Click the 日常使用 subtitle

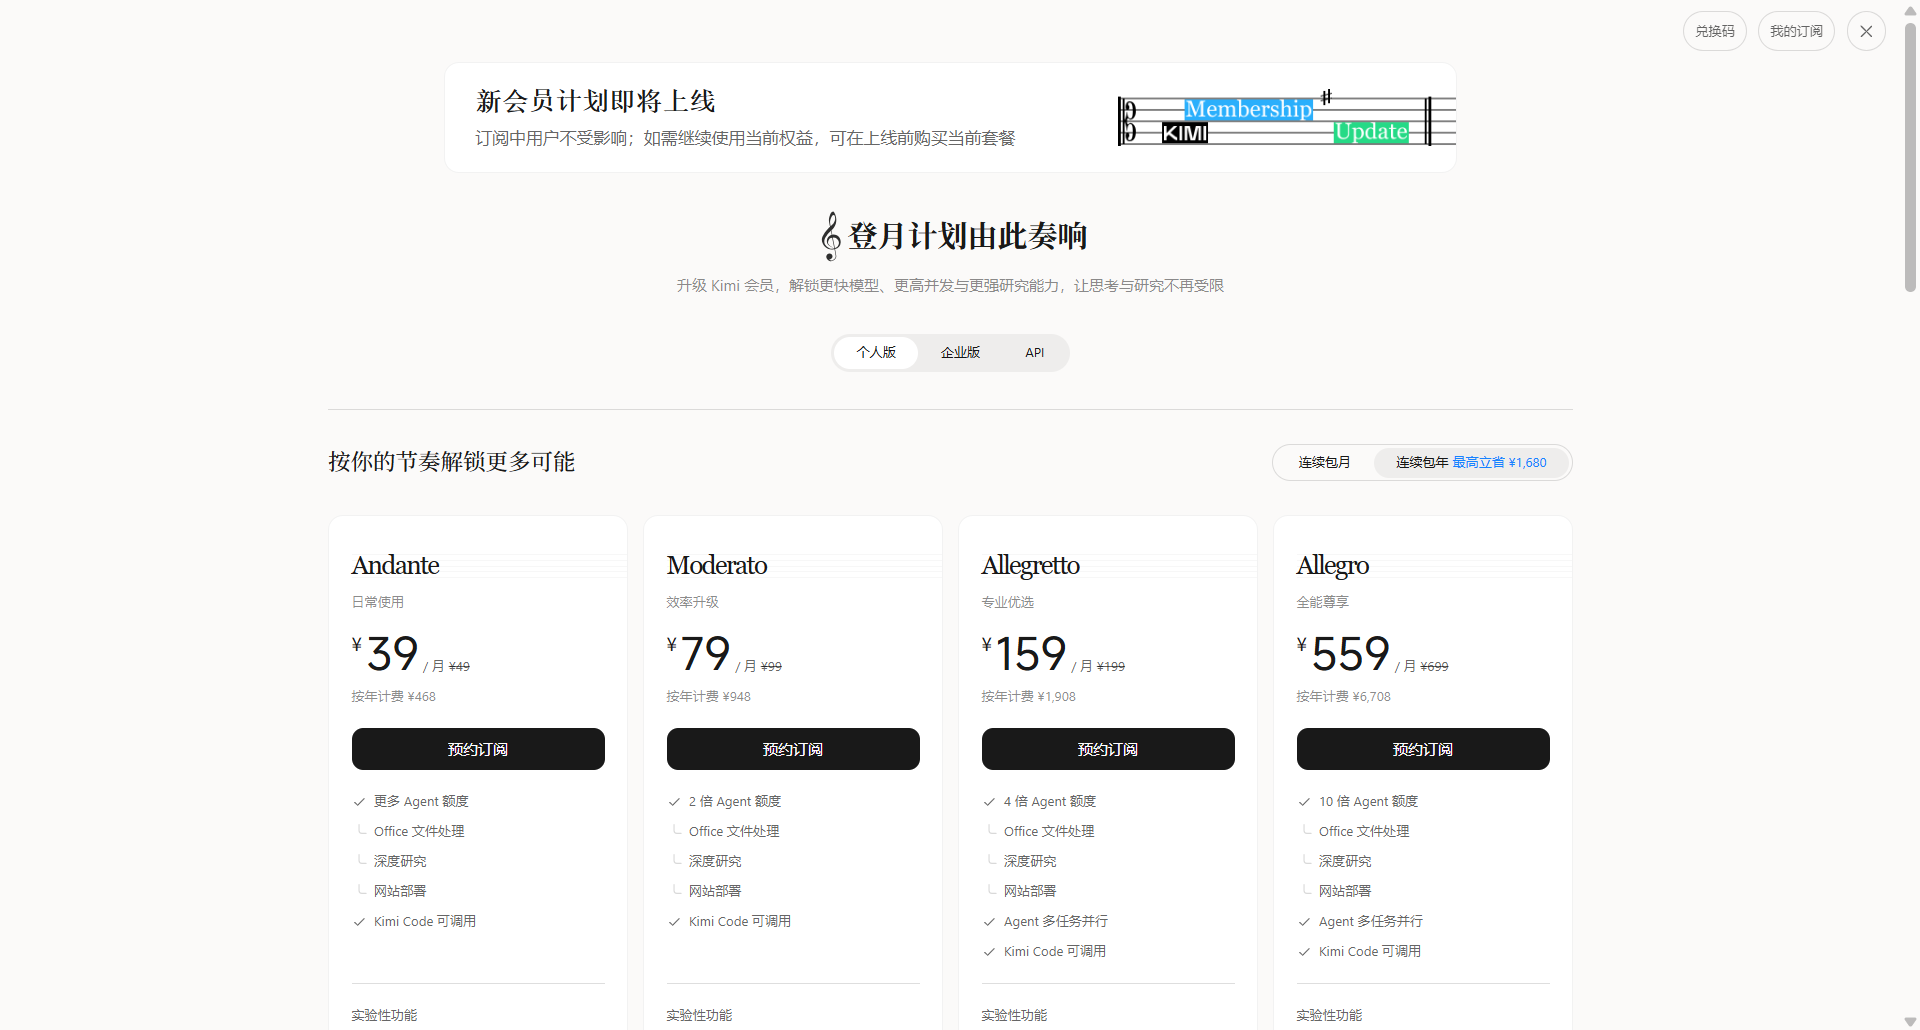pyautogui.click(x=378, y=602)
